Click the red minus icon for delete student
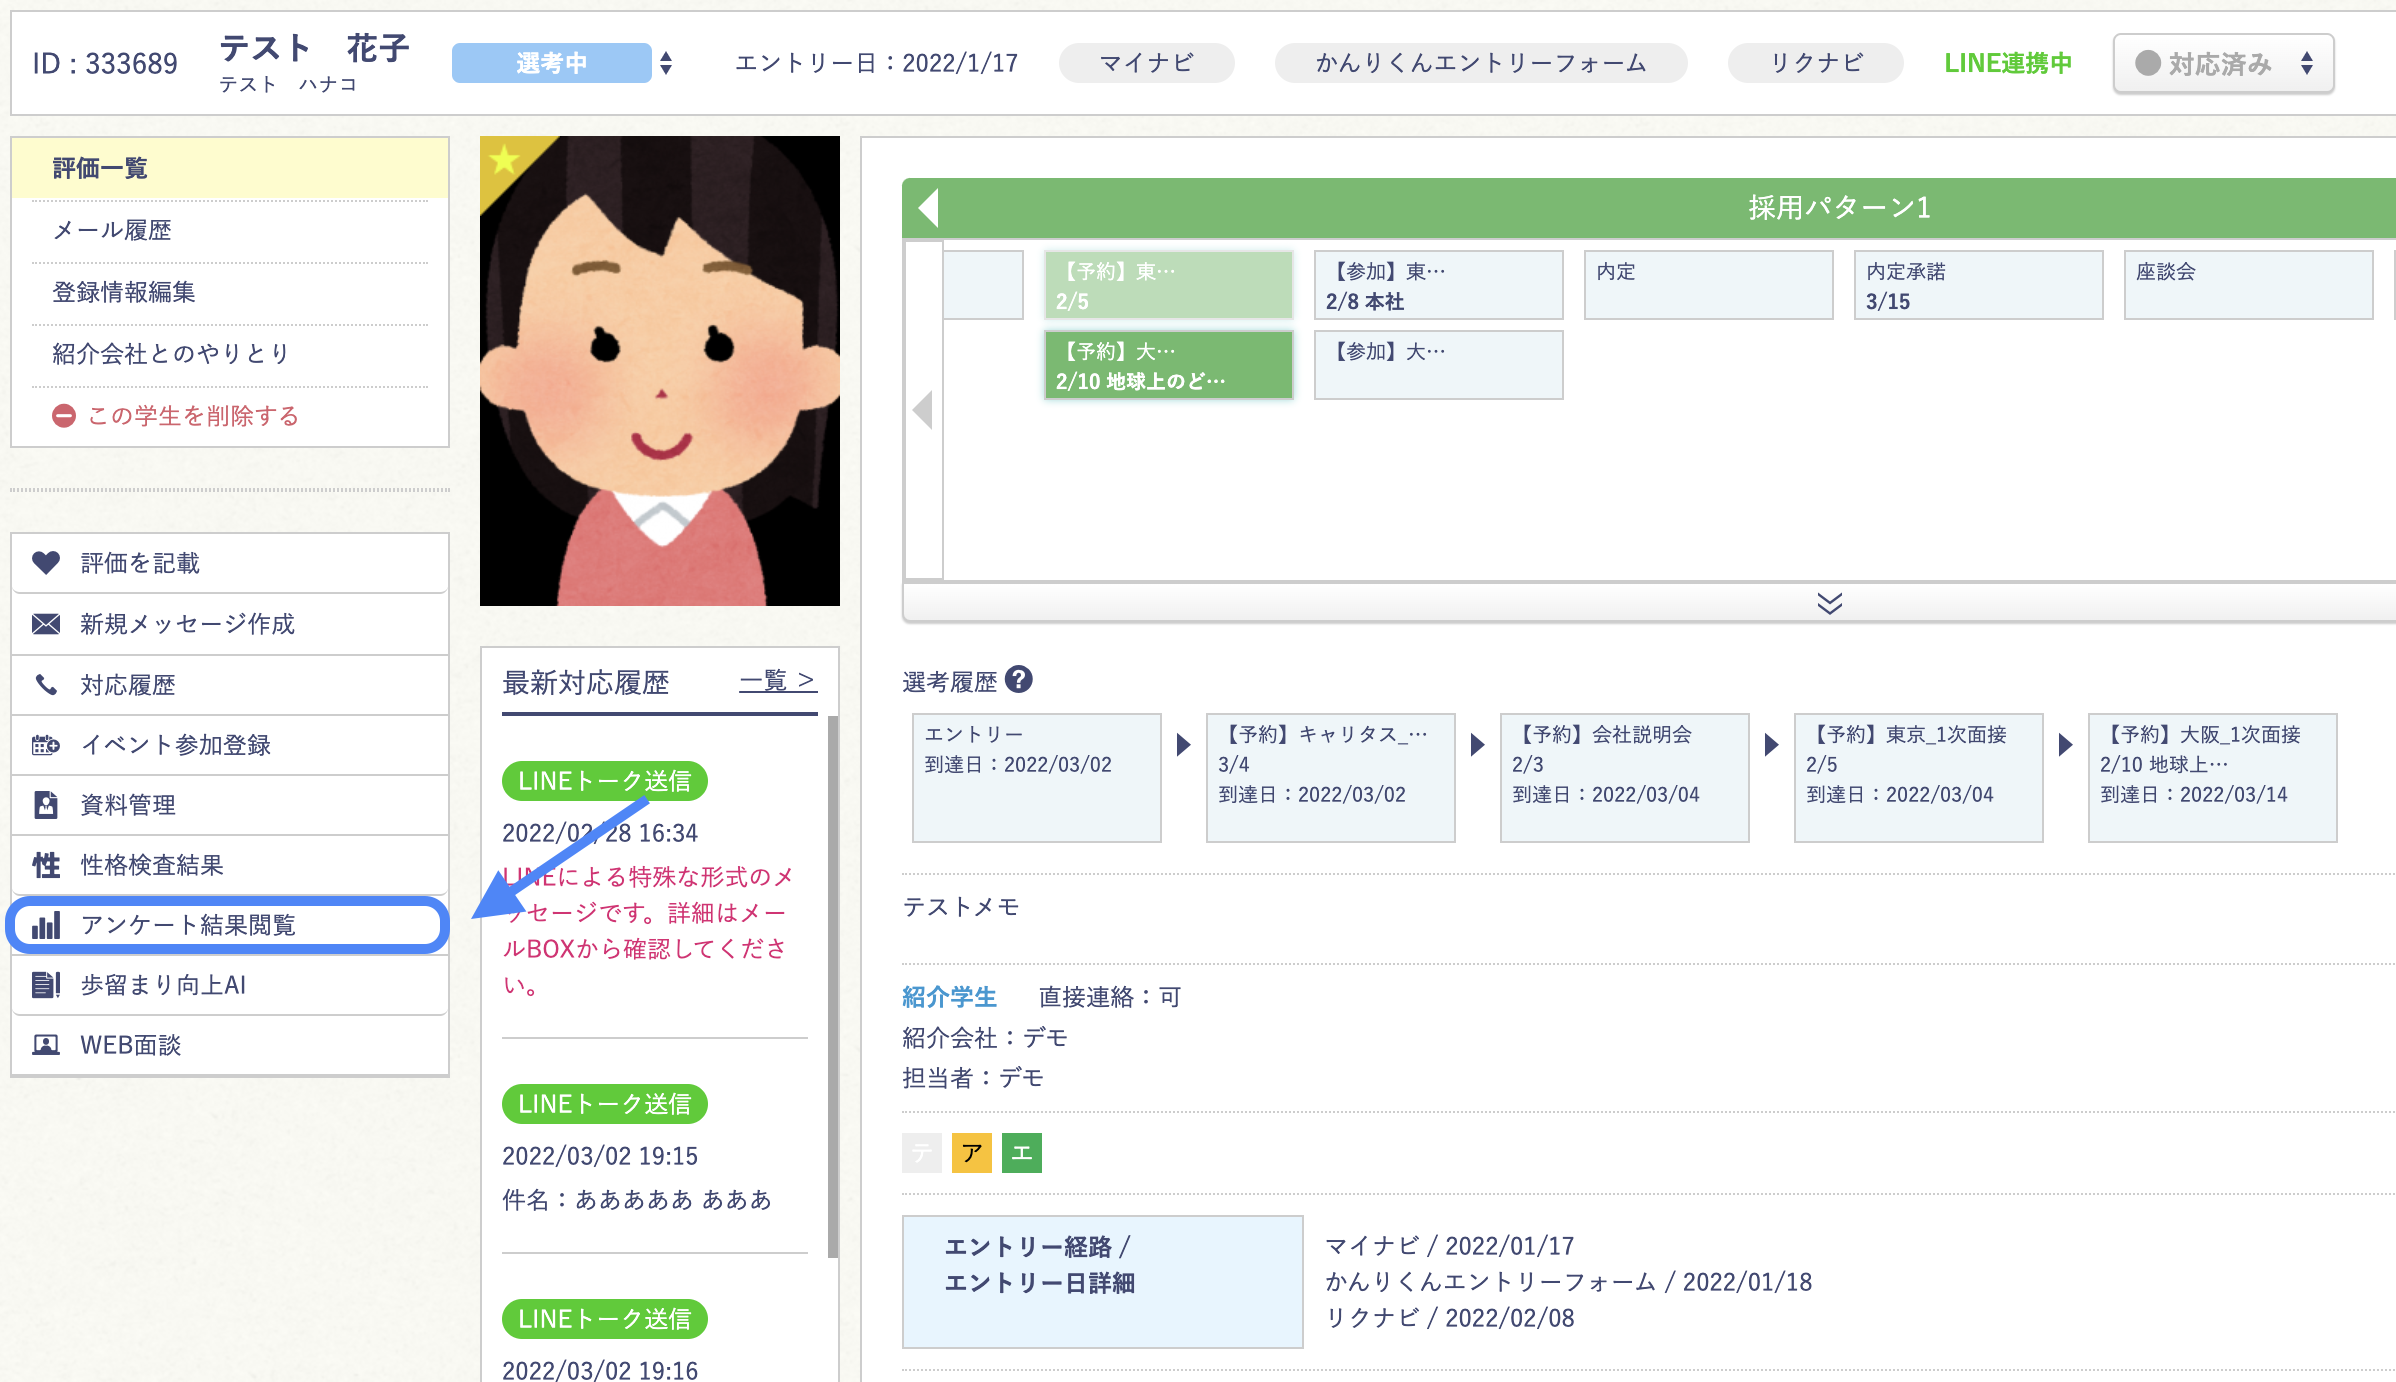 coord(64,416)
